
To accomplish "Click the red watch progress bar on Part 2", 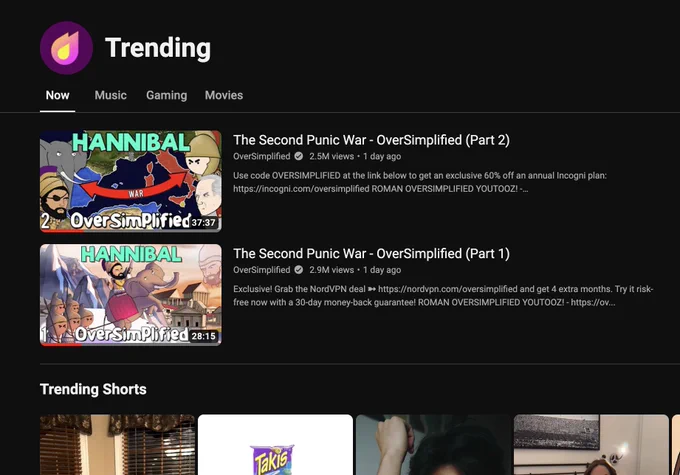I will click(62, 231).
